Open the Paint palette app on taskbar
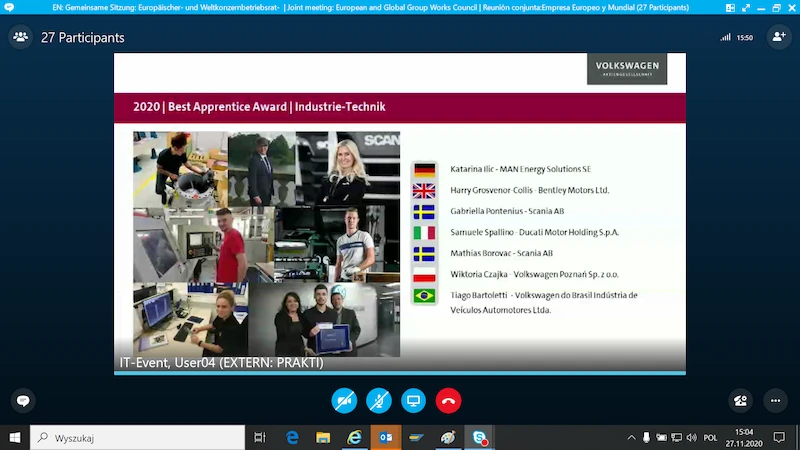 (448, 437)
